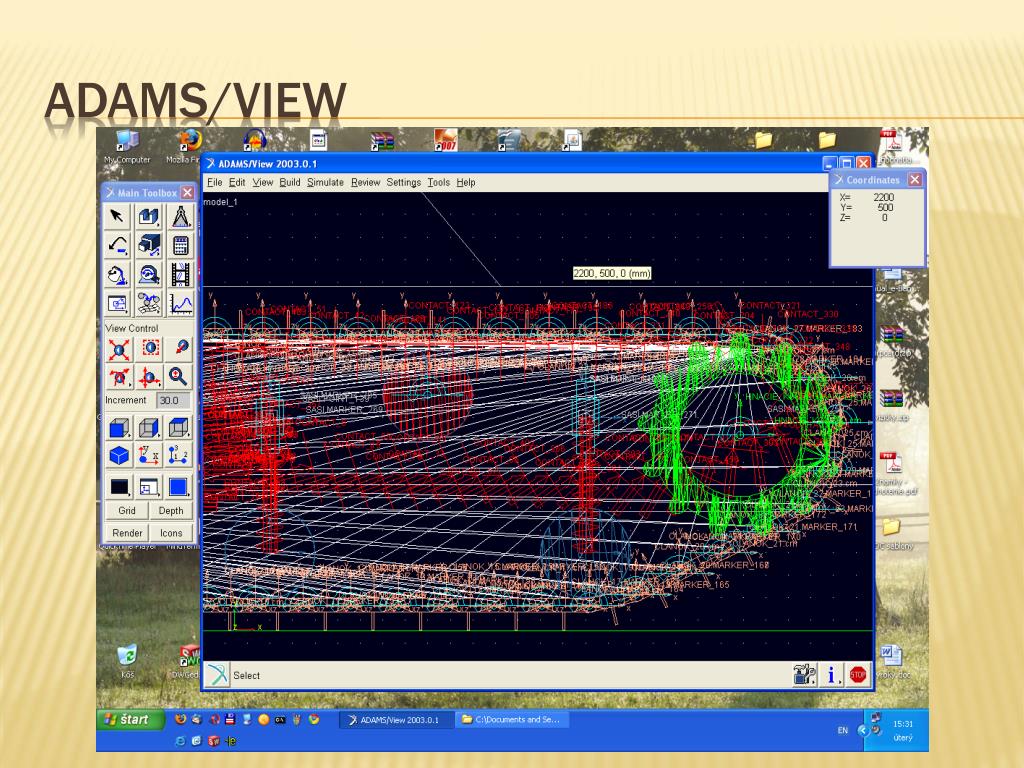Open the motion driver tool
The height and width of the screenshot is (768, 1024).
click(149, 275)
